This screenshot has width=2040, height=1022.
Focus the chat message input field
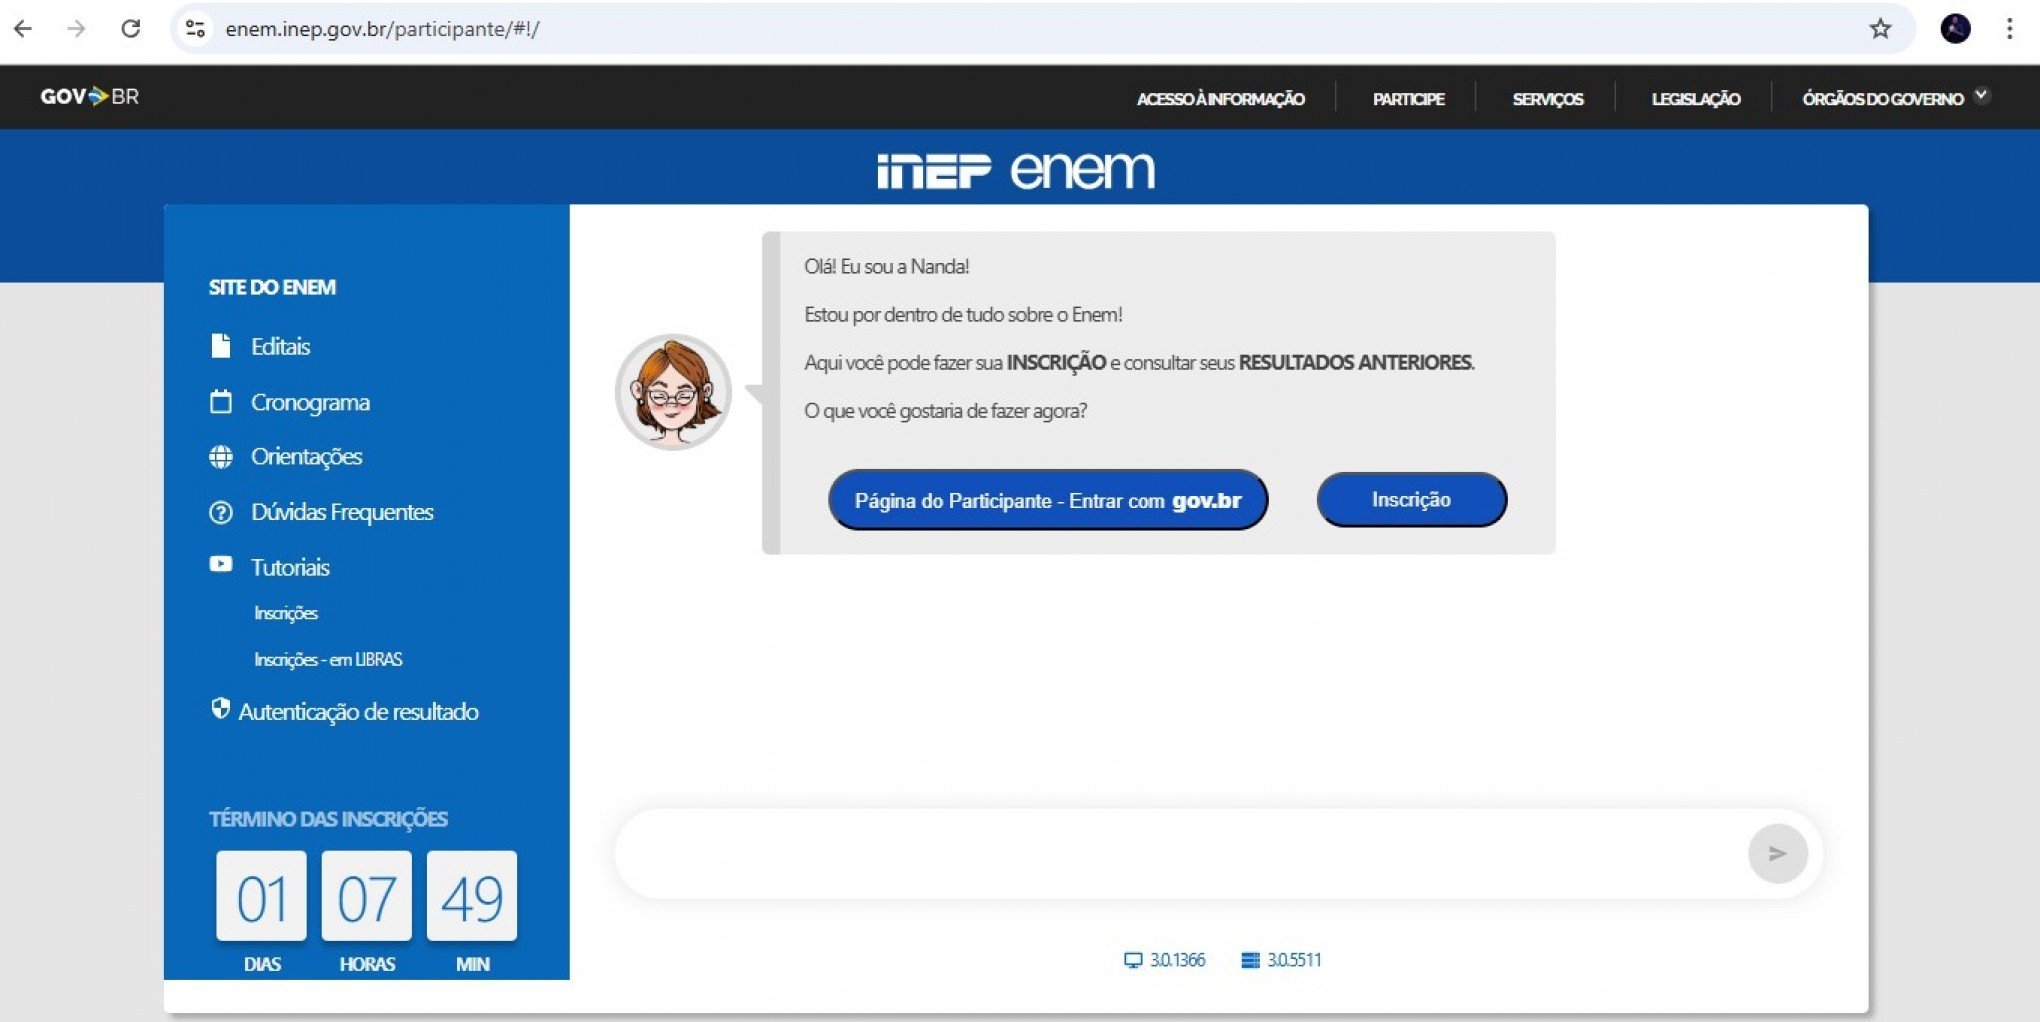[1180, 854]
